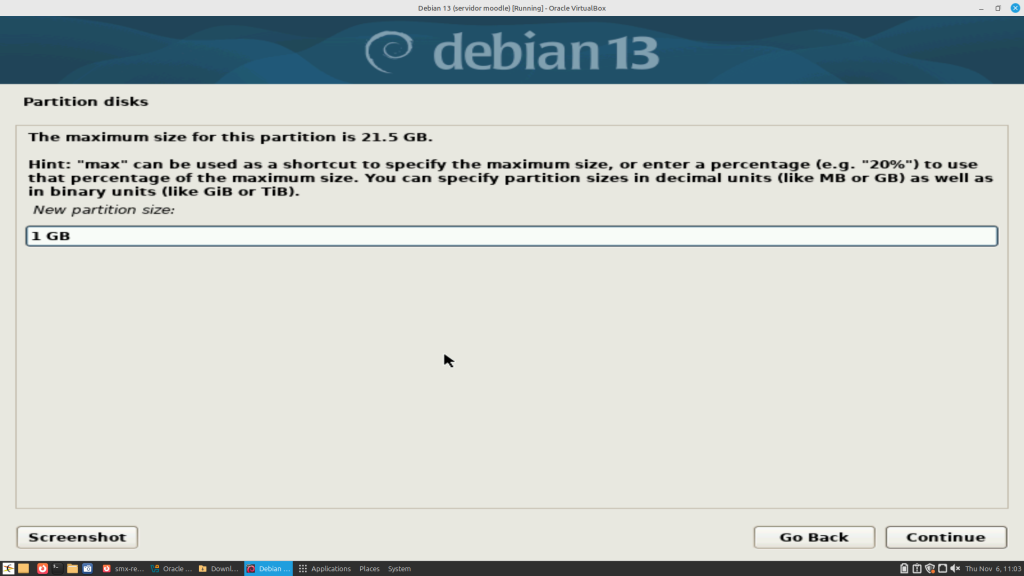
Task: Open the System menu
Action: pyautogui.click(x=399, y=568)
